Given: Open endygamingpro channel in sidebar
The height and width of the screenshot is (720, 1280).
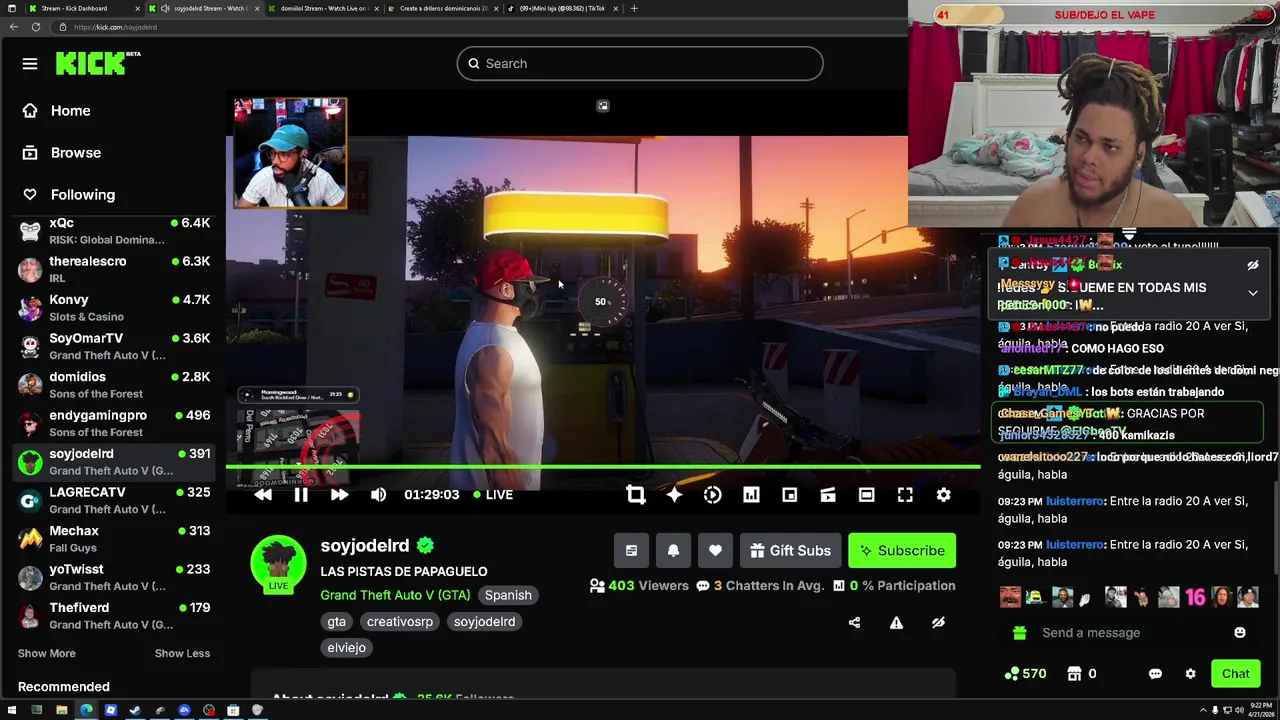Looking at the screenshot, I should (x=114, y=423).
